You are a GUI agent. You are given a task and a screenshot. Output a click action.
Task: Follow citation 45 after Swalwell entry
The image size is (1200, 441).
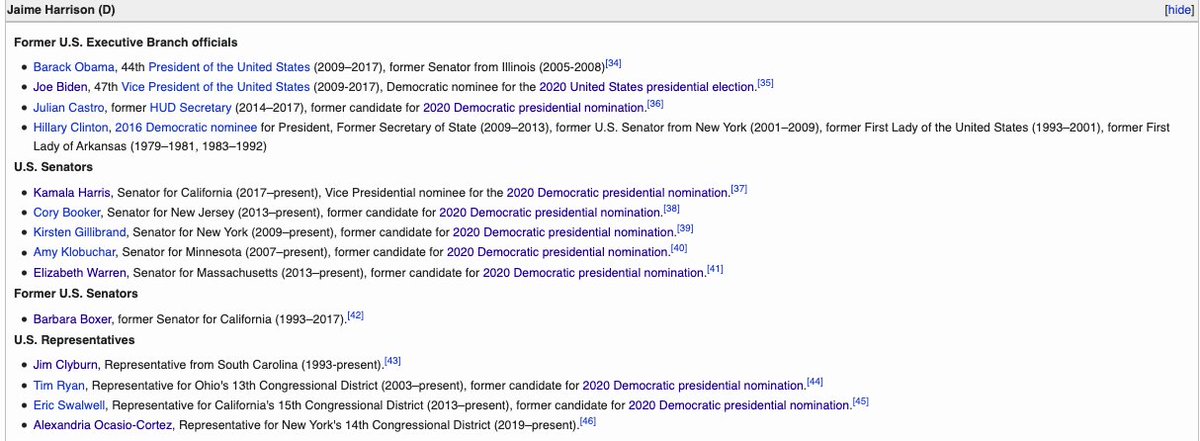[x=861, y=401]
